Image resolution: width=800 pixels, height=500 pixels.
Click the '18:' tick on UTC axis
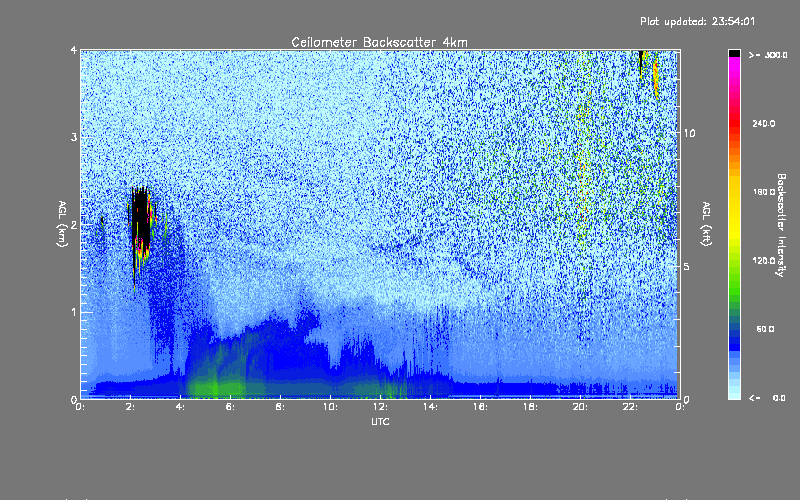pyautogui.click(x=530, y=407)
